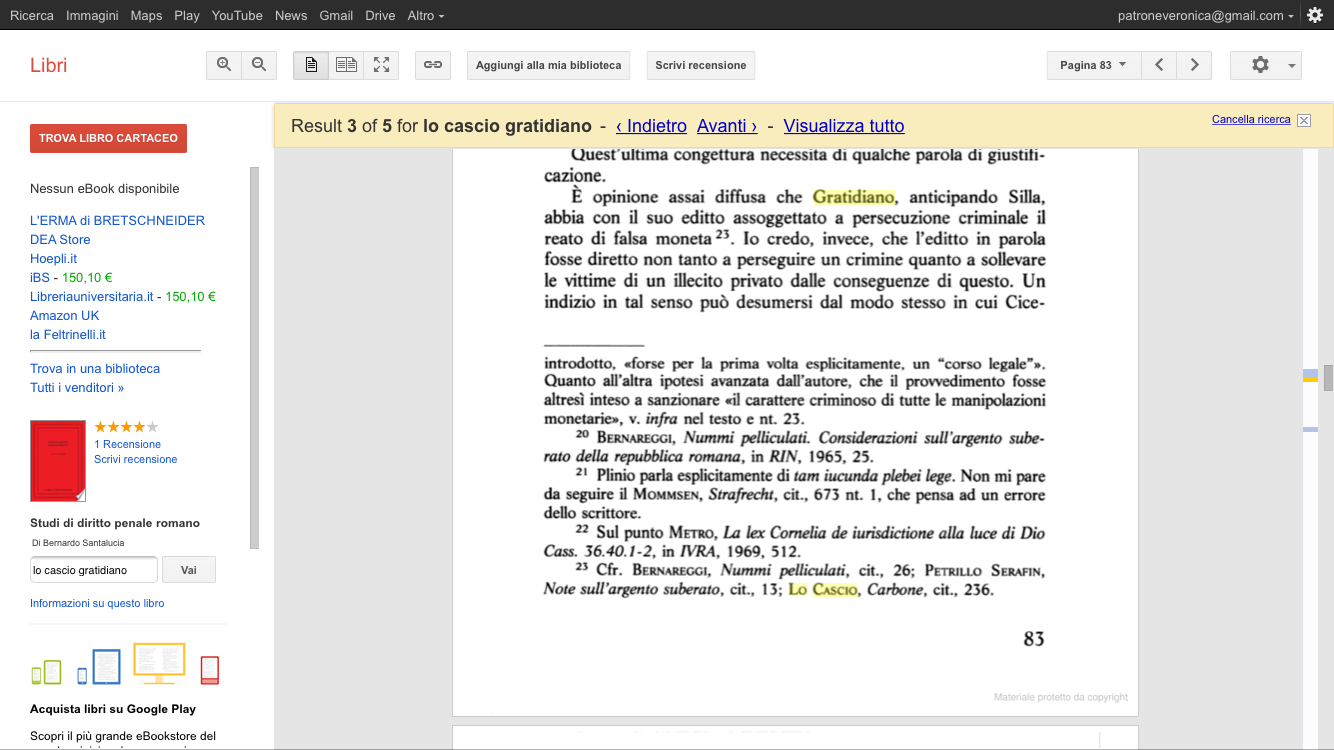Open Informazioni su questo libro link
The image size is (1334, 750).
click(97, 603)
